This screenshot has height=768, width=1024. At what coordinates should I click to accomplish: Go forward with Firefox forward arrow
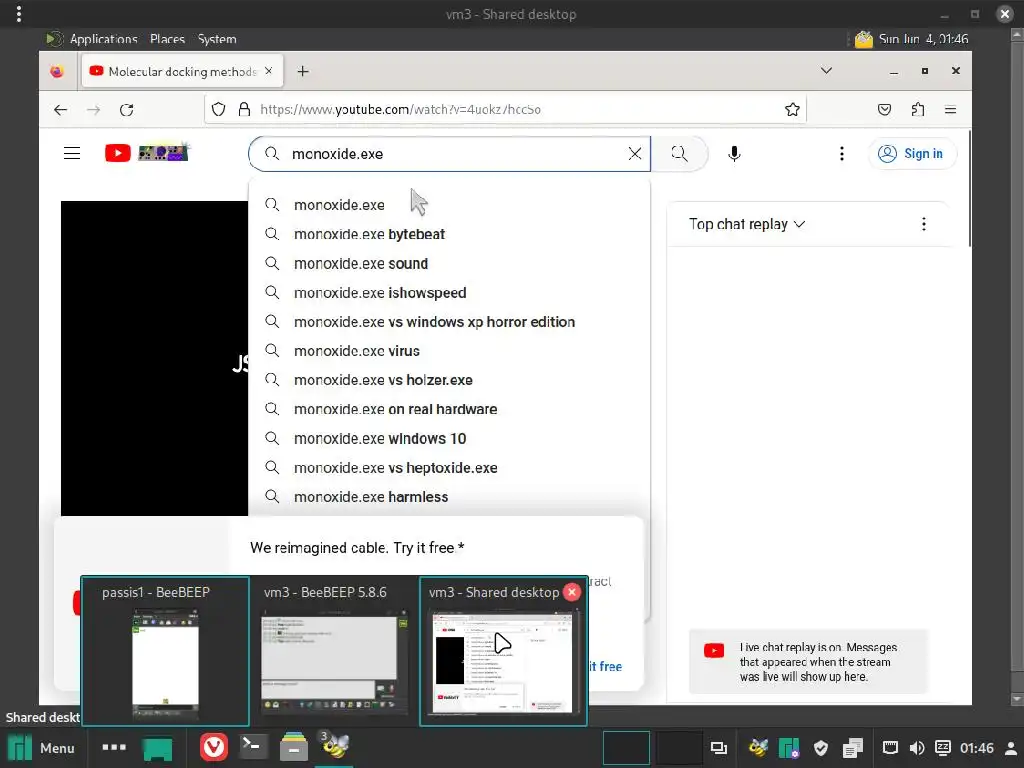[93, 110]
